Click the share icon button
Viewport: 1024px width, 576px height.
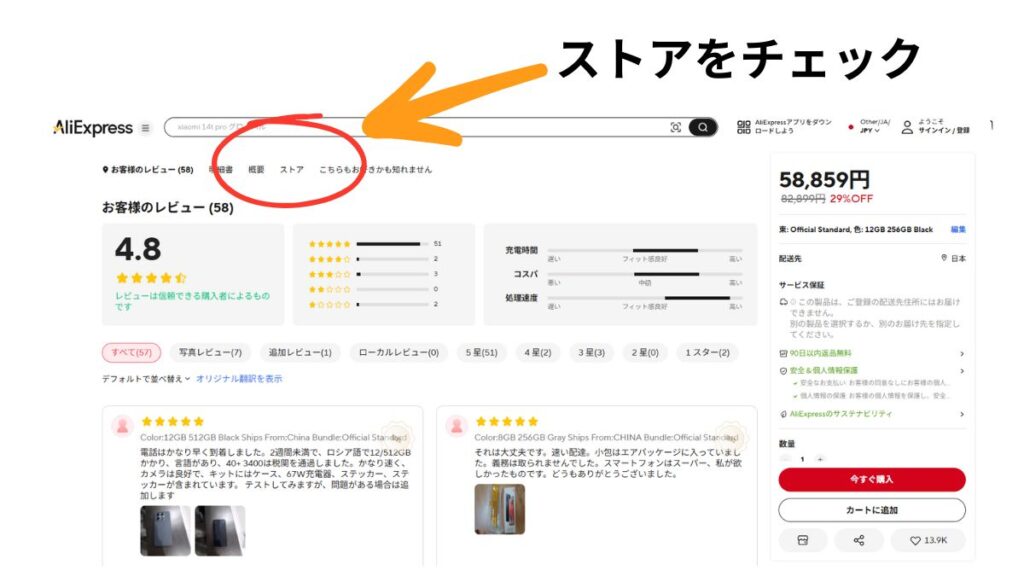[859, 540]
